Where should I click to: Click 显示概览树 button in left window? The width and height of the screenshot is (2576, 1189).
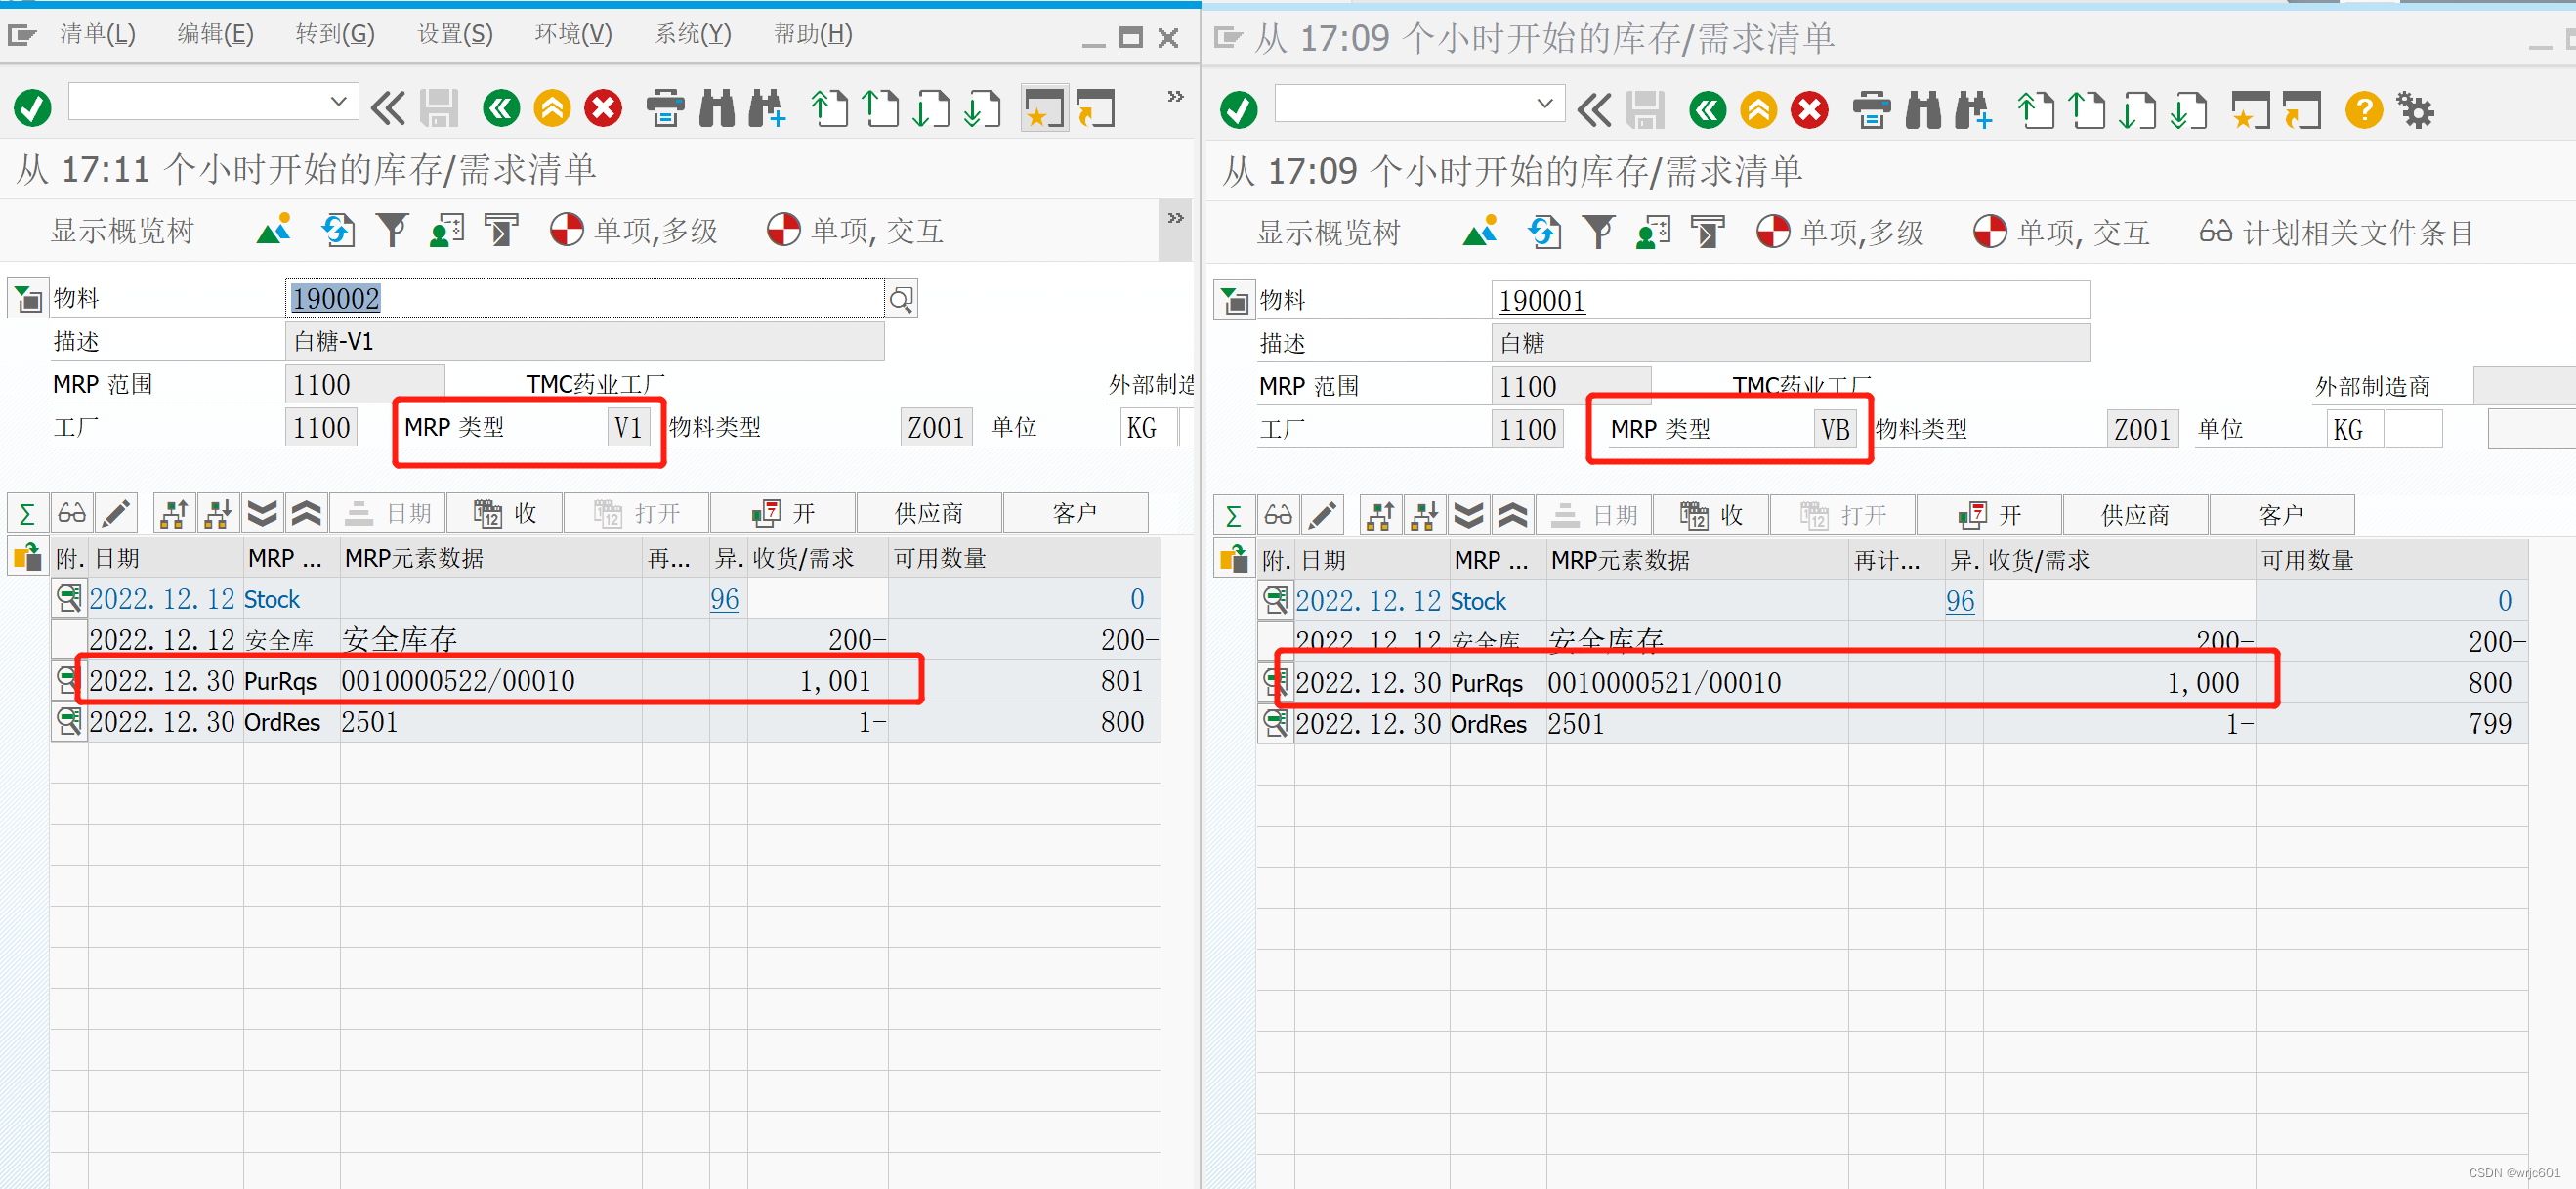coord(122,231)
